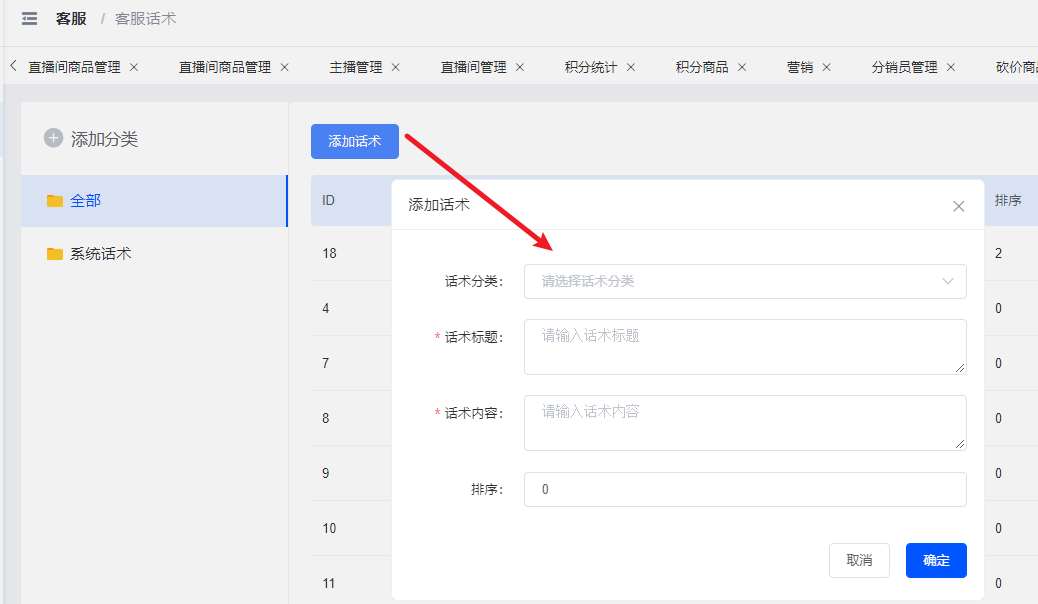Confirm with the 确定 button
This screenshot has height=604, width=1038.
pos(936,560)
